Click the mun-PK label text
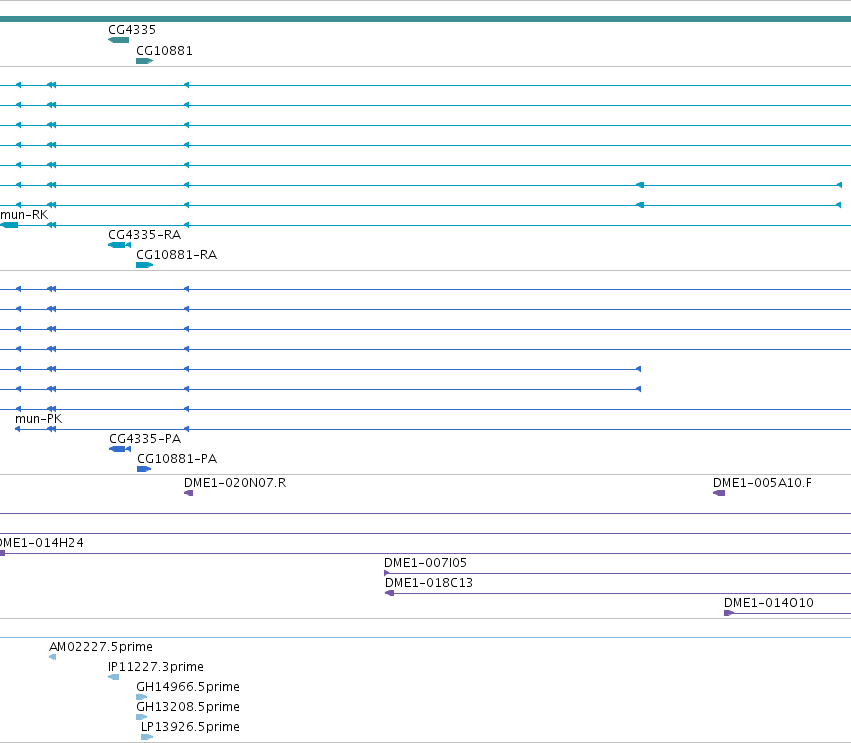851x743 pixels. click(39, 419)
